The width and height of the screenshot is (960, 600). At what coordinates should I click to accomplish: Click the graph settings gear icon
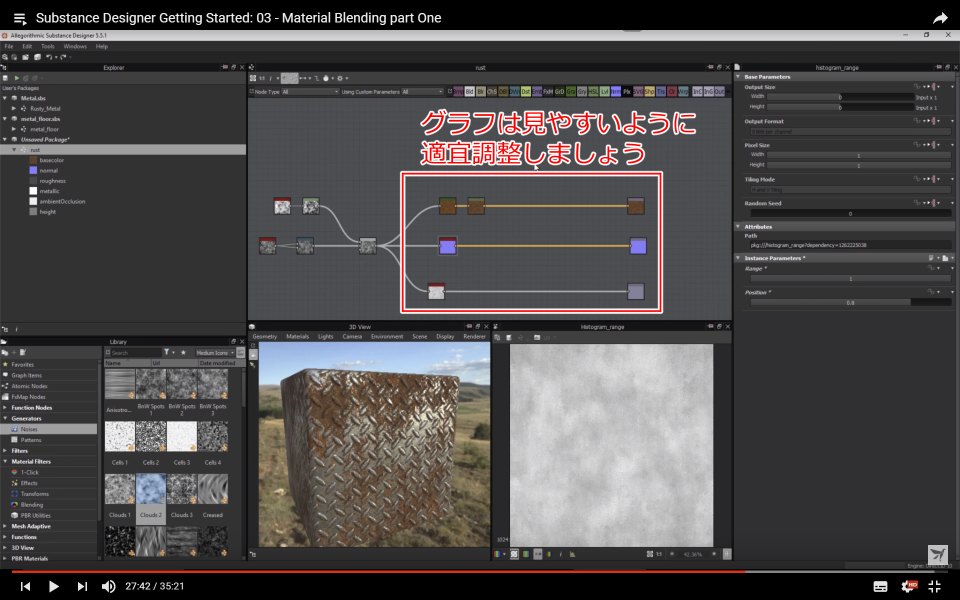[x=340, y=78]
